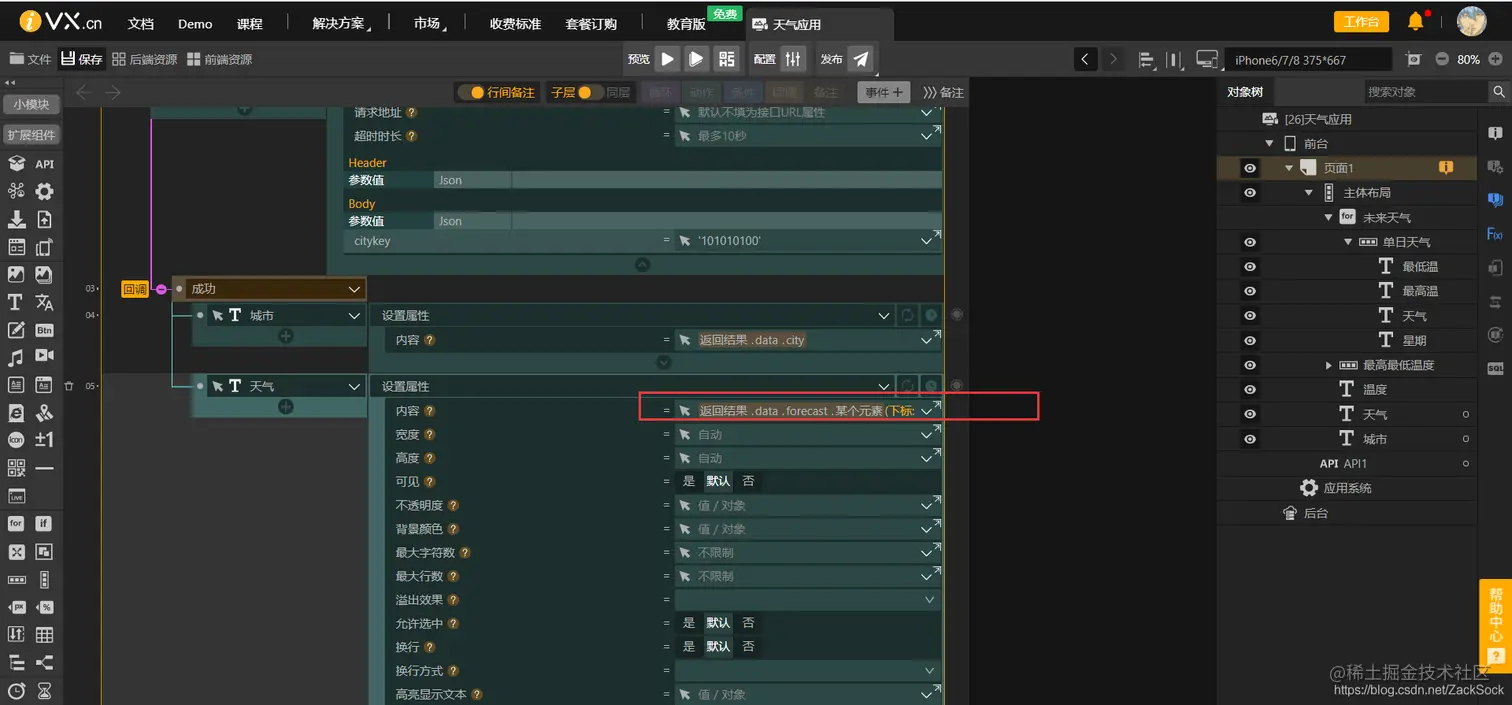Open 前端资源 frontend resources
1512x705 pixels.
219,59
